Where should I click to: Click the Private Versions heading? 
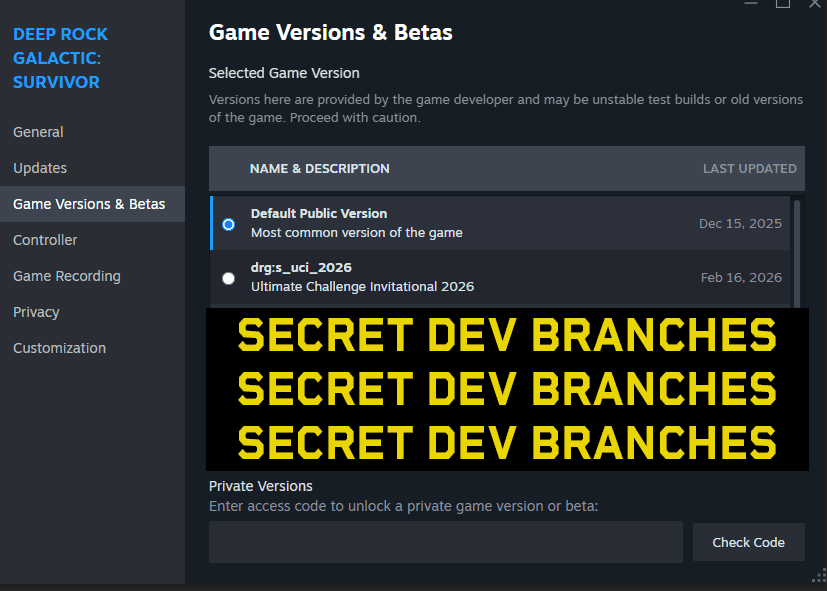(261, 486)
